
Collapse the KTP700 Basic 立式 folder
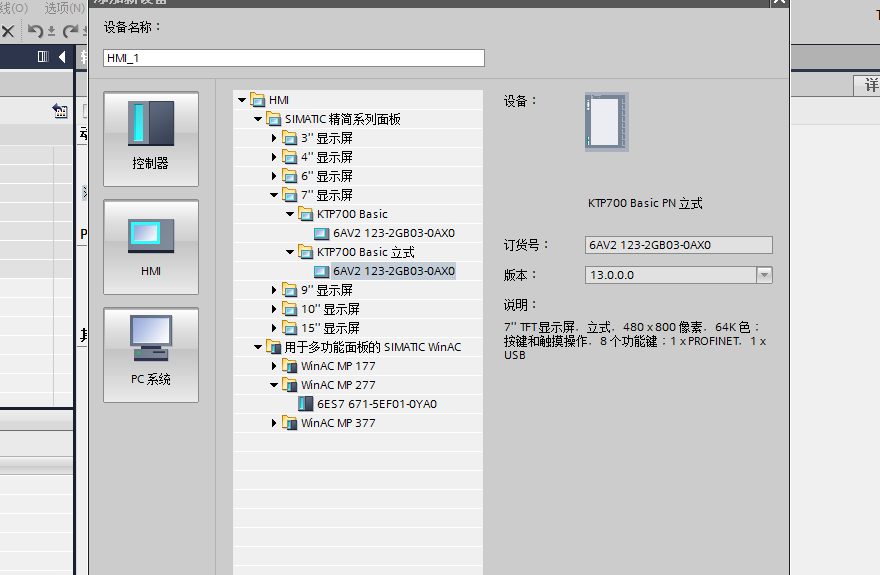290,252
